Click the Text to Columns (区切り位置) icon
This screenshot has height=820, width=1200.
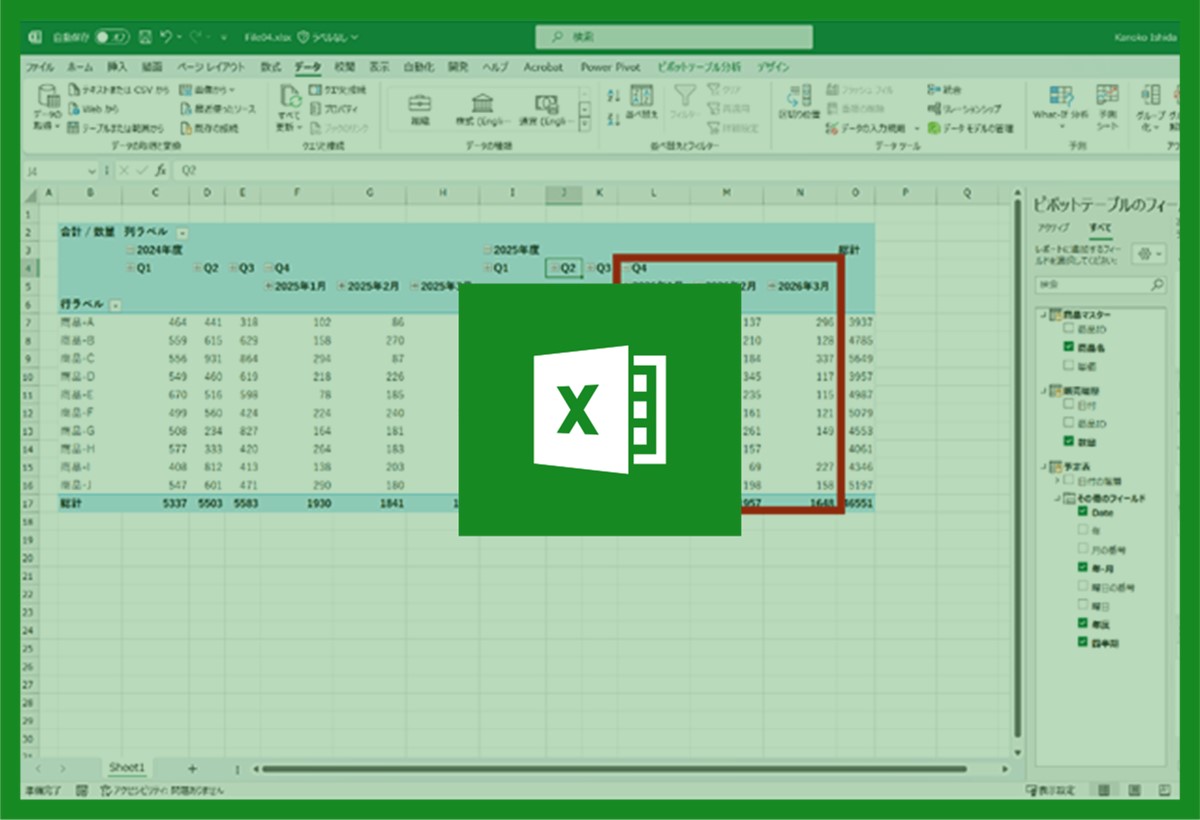click(798, 99)
